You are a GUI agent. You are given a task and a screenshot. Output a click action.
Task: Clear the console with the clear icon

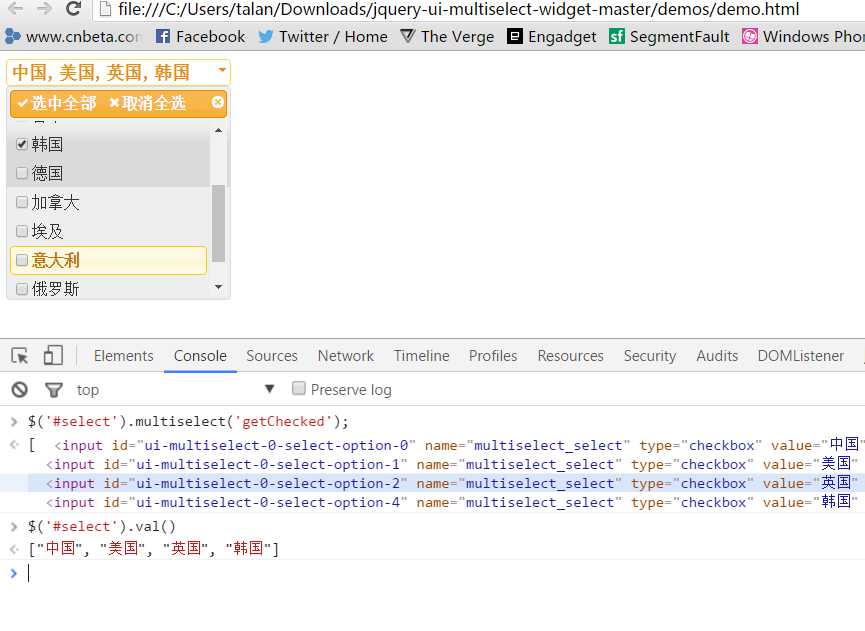click(20, 390)
